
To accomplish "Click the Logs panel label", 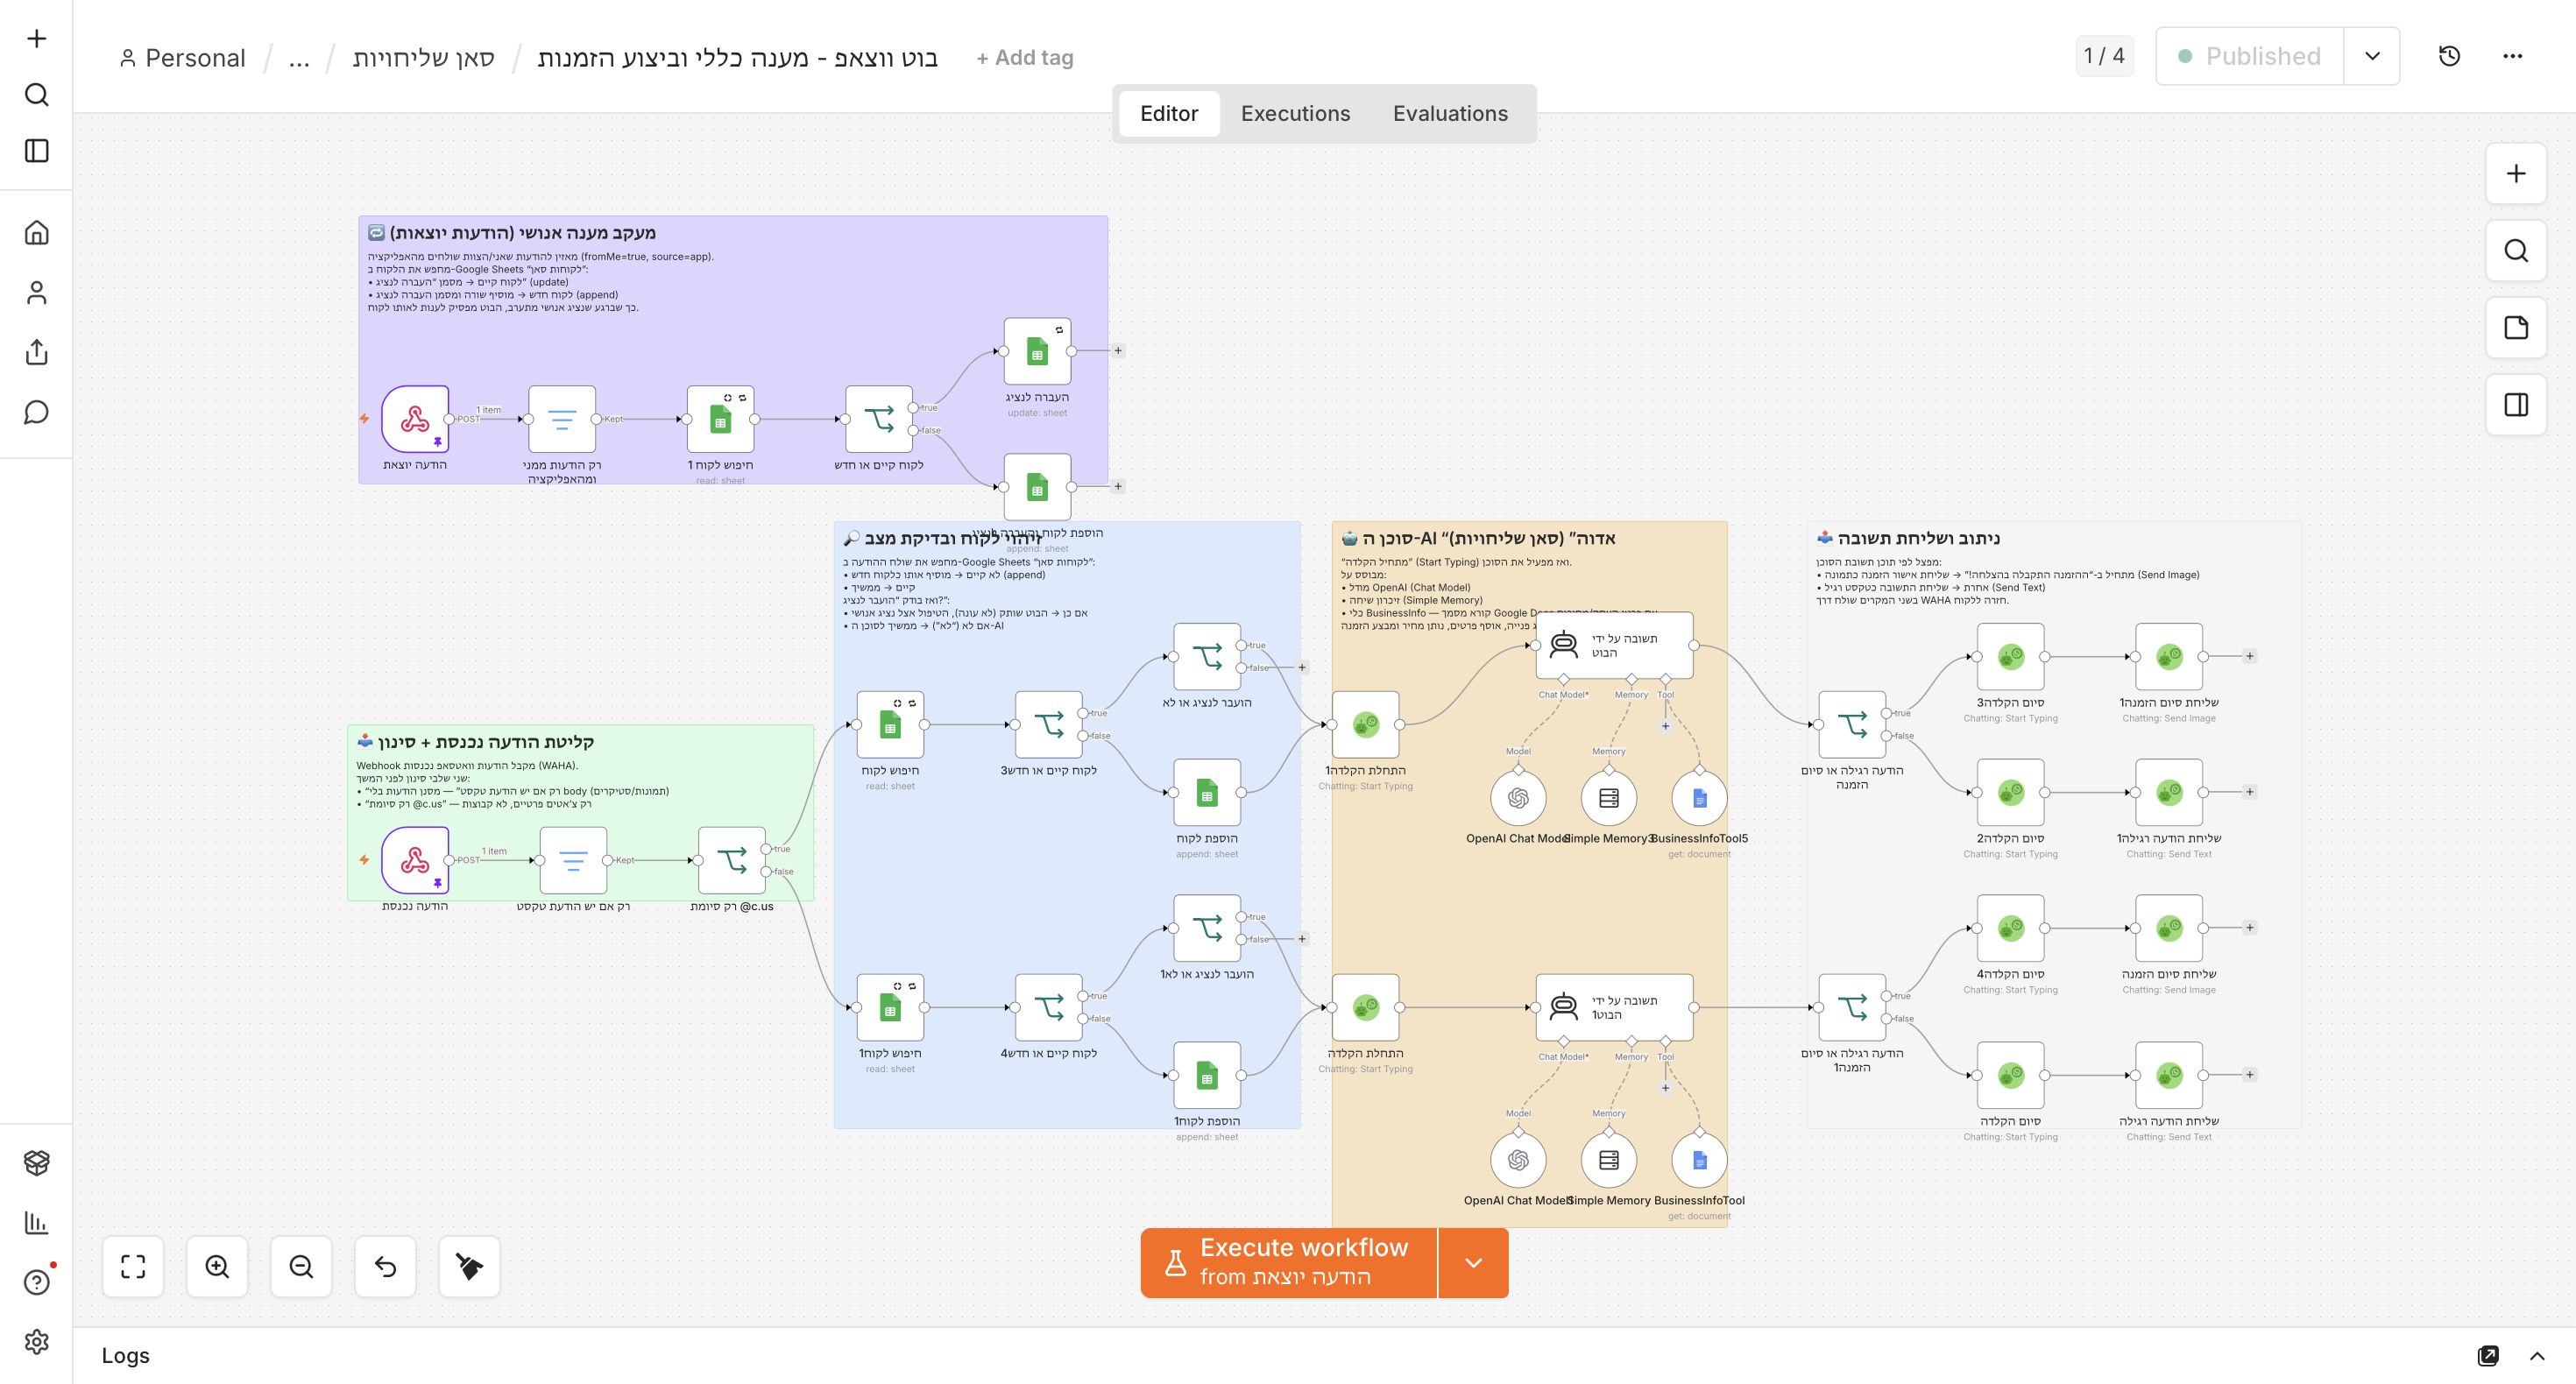I will (125, 1356).
